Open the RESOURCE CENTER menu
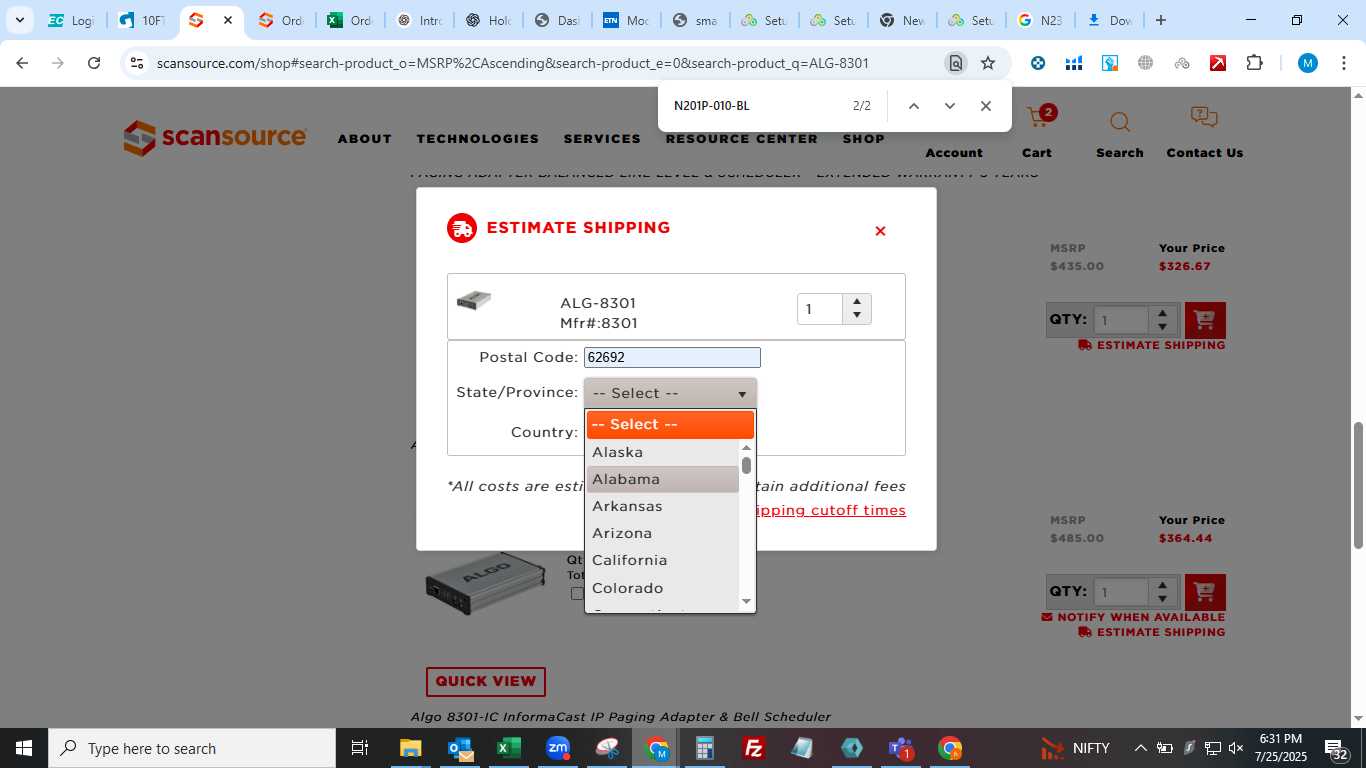 click(742, 139)
